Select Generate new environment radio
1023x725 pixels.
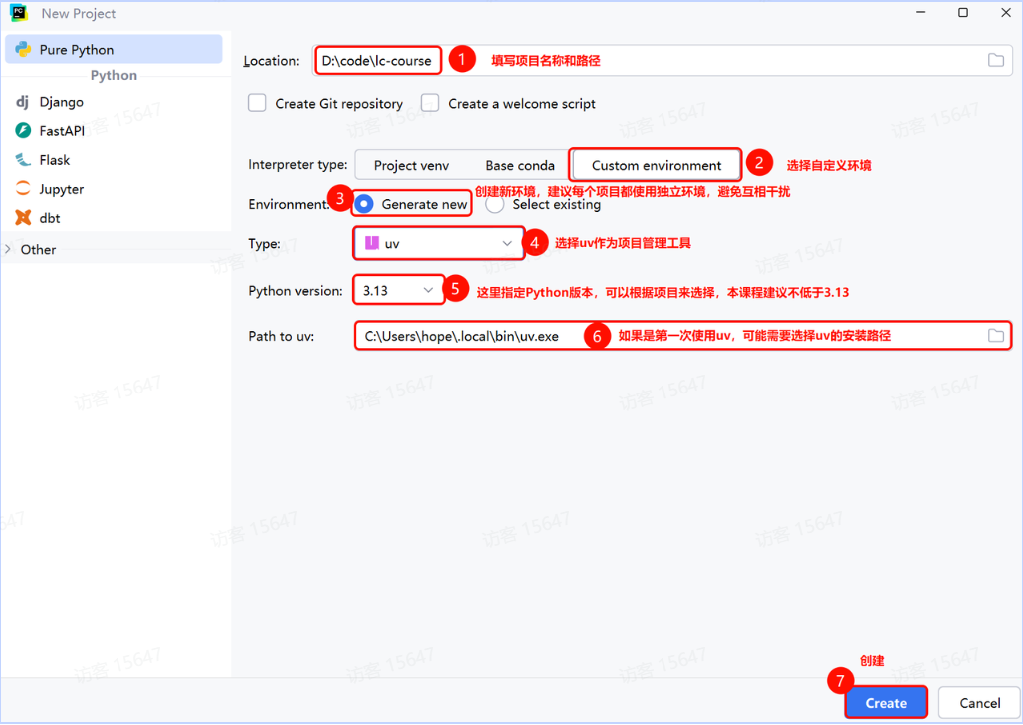click(364, 204)
